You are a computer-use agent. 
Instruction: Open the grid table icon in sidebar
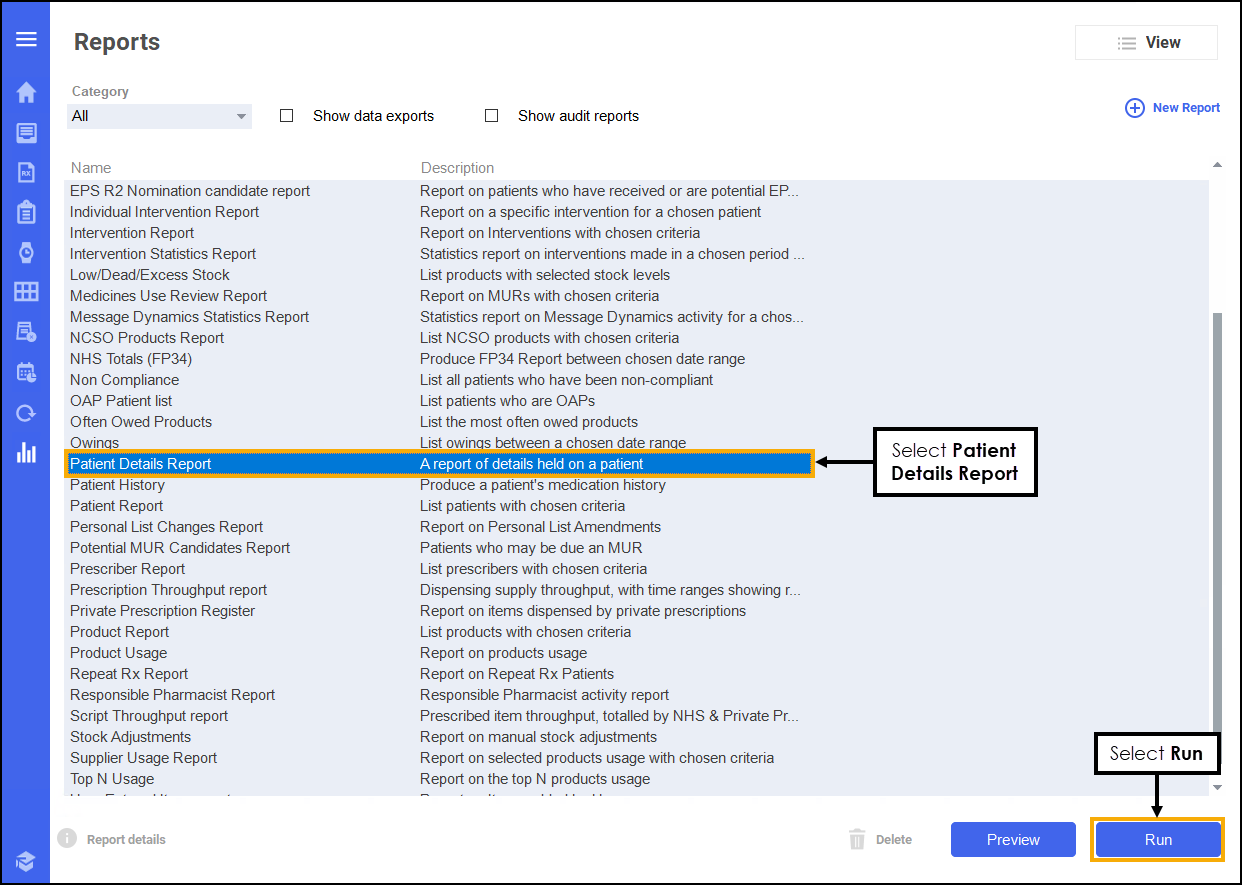(x=26, y=292)
